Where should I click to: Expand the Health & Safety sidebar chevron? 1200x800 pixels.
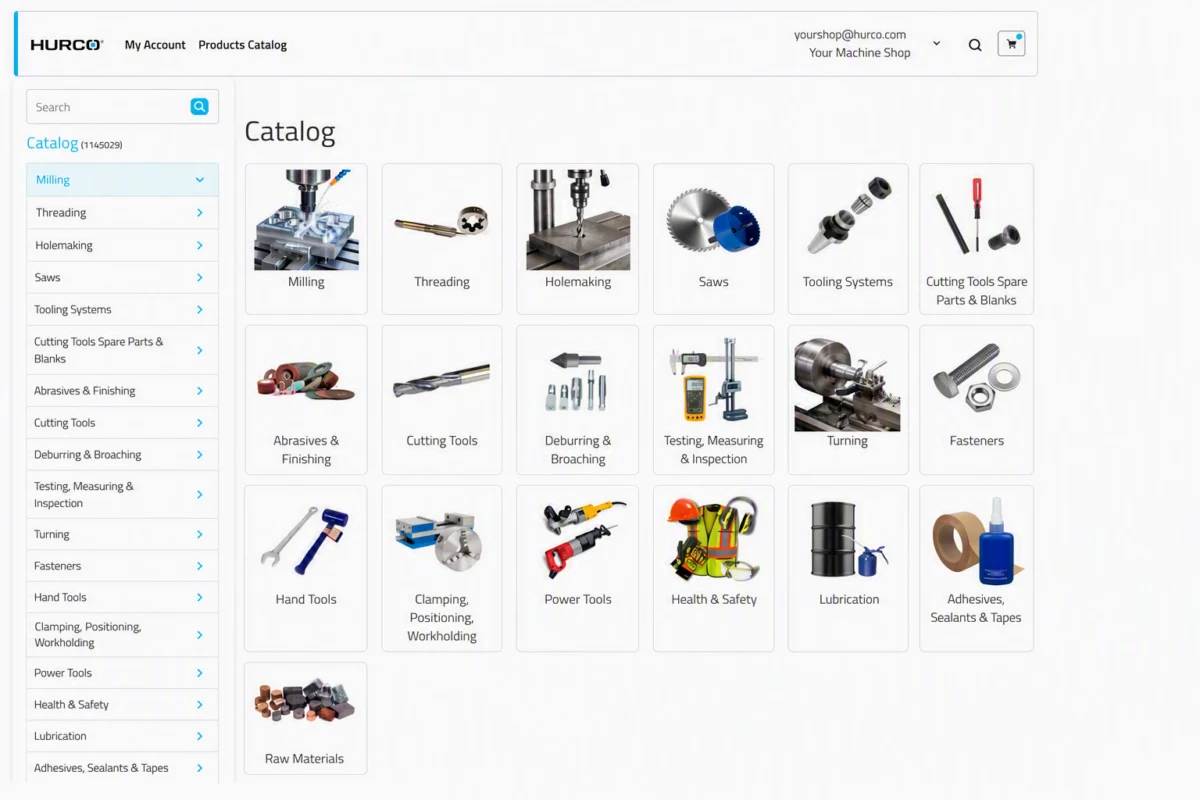click(200, 705)
